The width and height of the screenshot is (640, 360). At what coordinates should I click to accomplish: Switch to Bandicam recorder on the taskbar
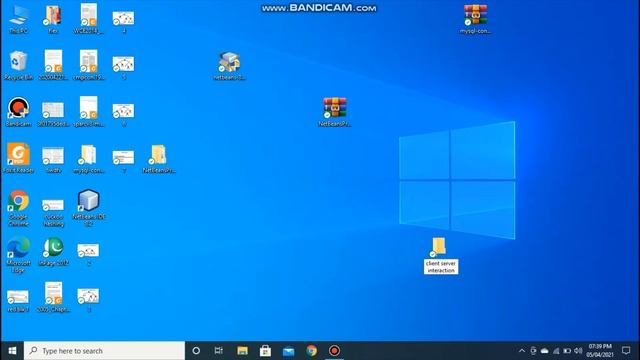tap(334, 351)
